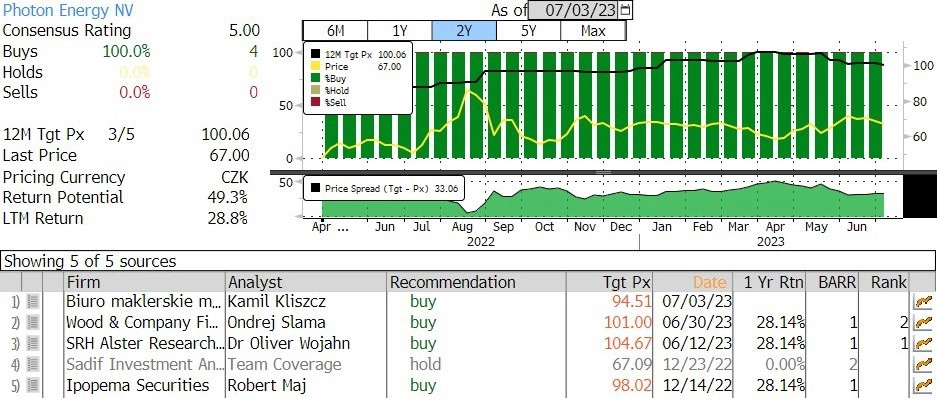937x403 pixels.
Task: Click the black 12M Tgt Px legend swatch
Action: coord(316,55)
